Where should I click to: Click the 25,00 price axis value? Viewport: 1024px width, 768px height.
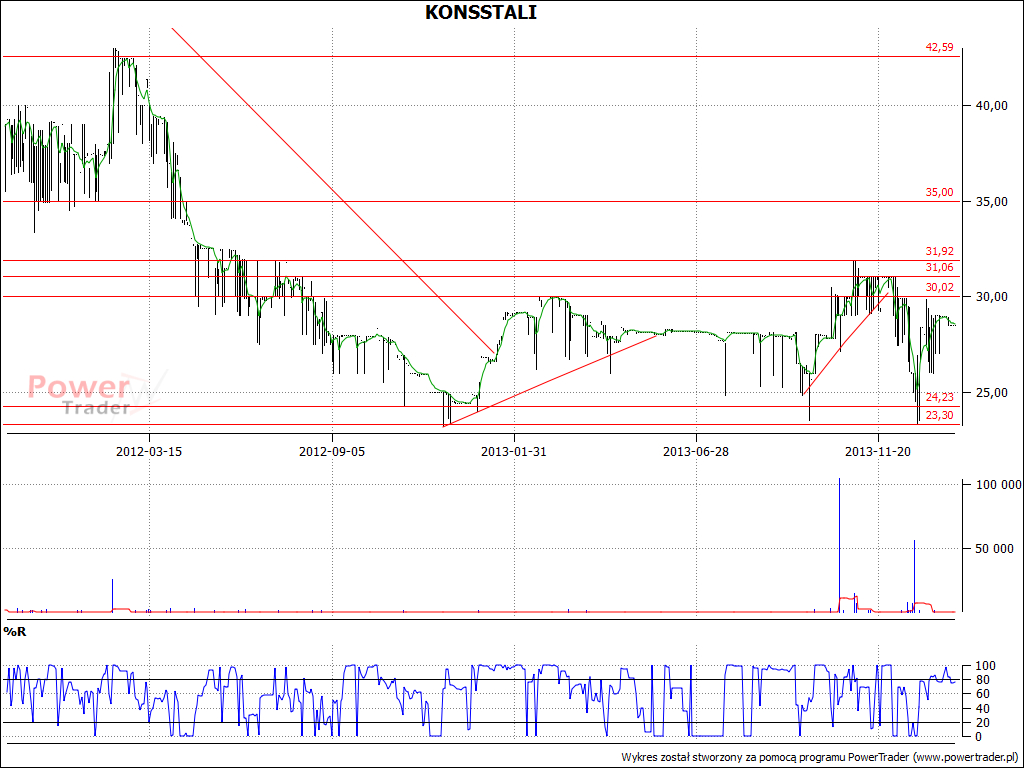pos(991,393)
